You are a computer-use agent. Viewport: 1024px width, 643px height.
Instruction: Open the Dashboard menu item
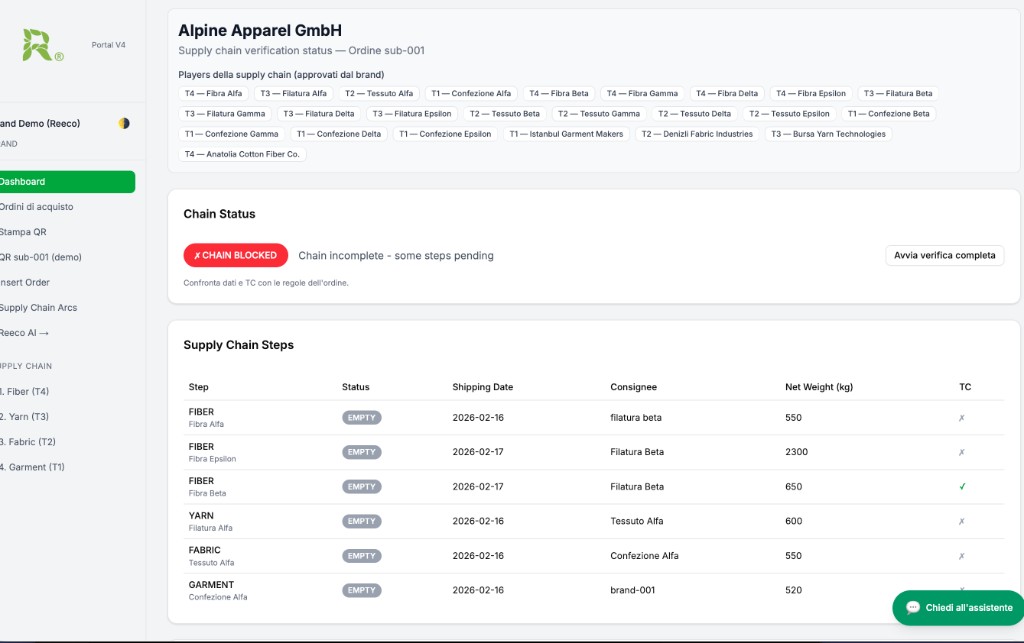pyautogui.click(x=67, y=181)
